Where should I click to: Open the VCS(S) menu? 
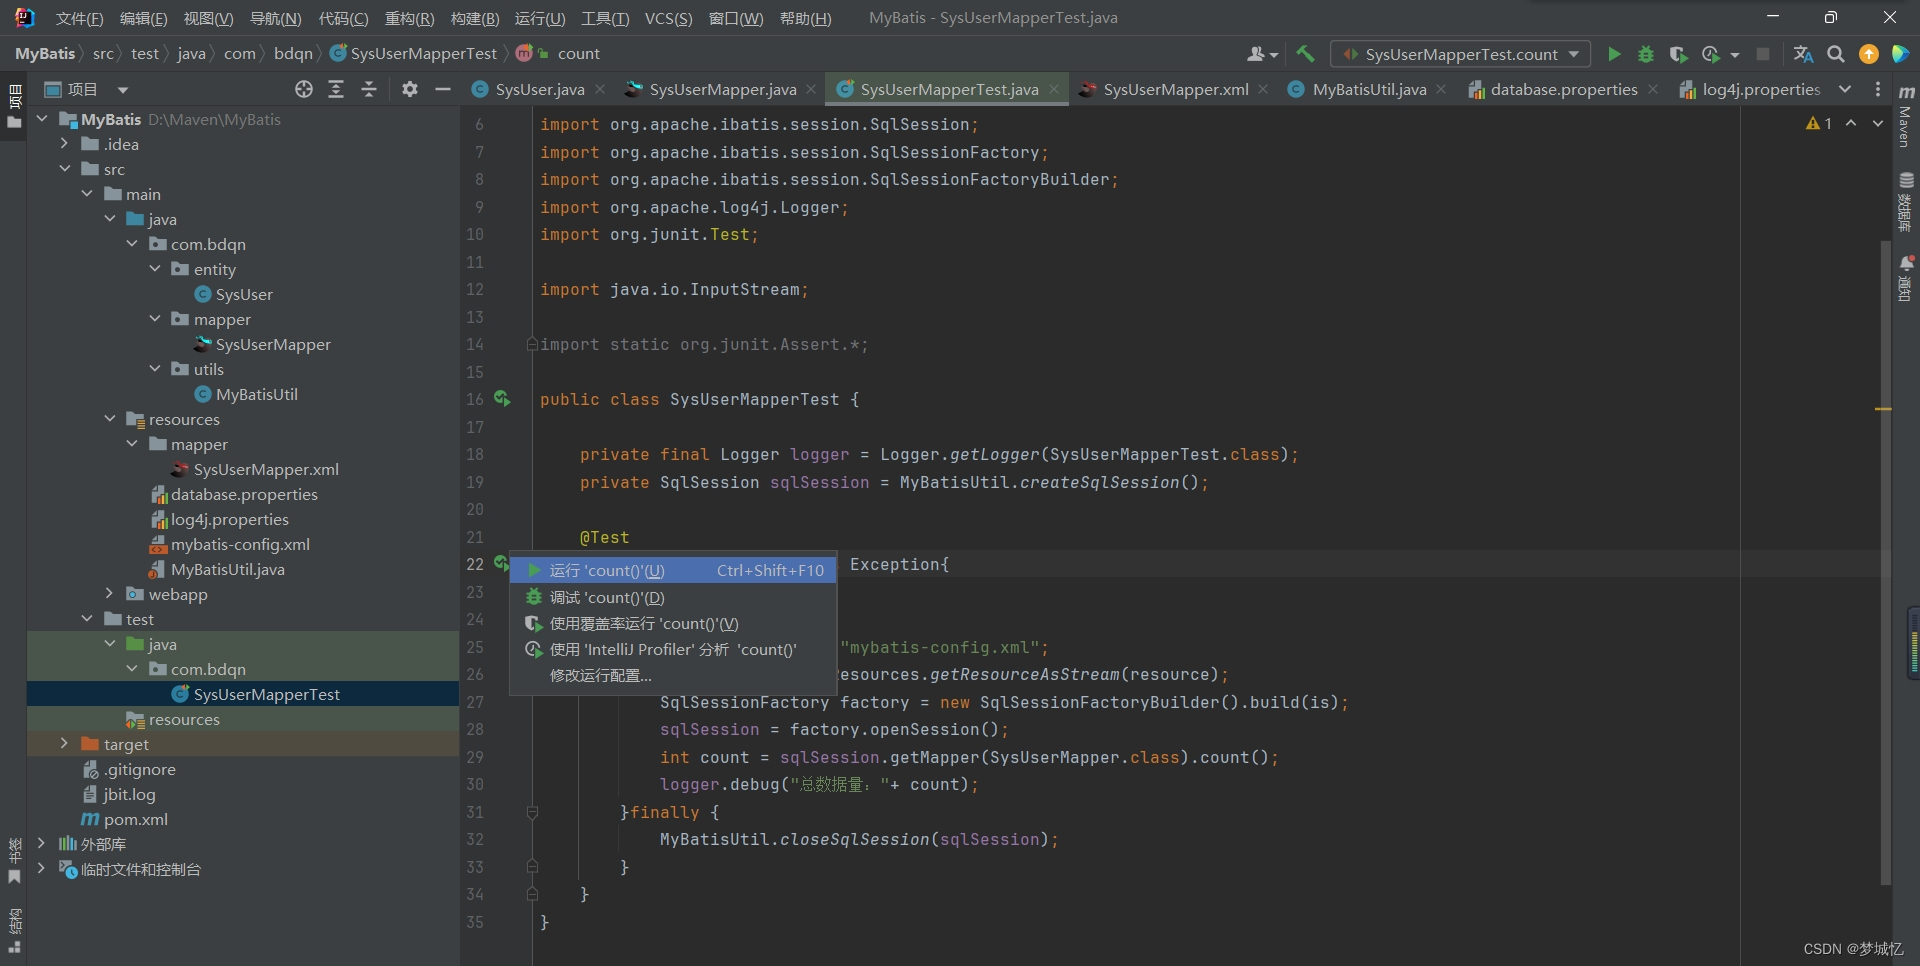(668, 18)
